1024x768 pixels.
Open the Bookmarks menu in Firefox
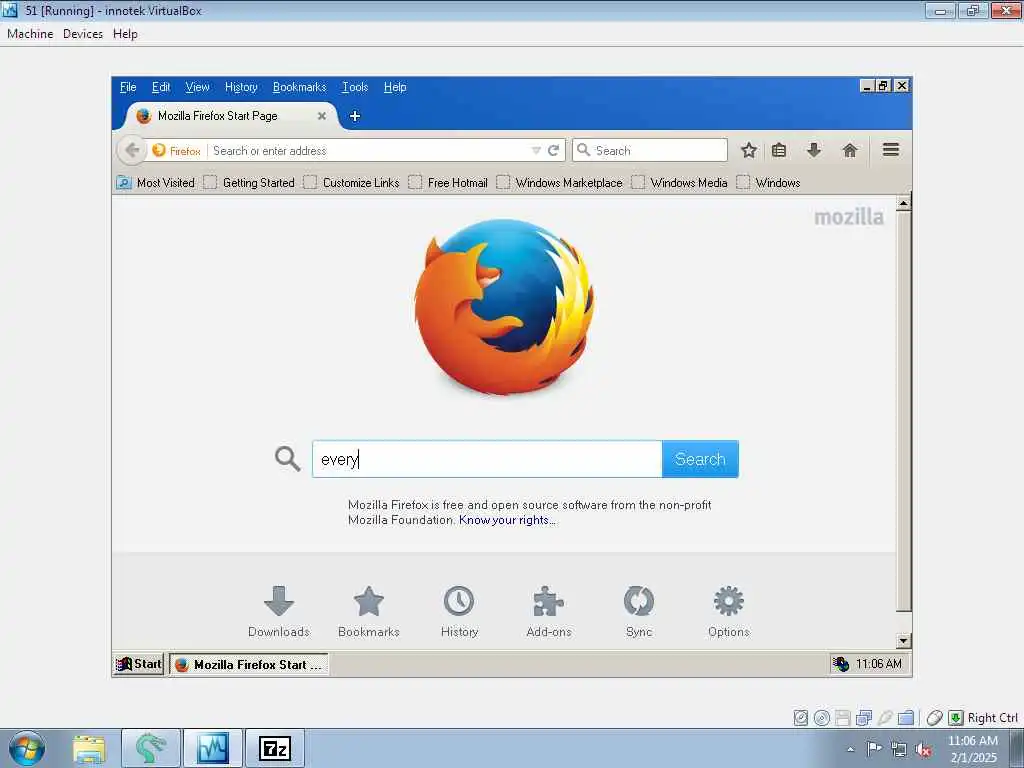point(299,87)
